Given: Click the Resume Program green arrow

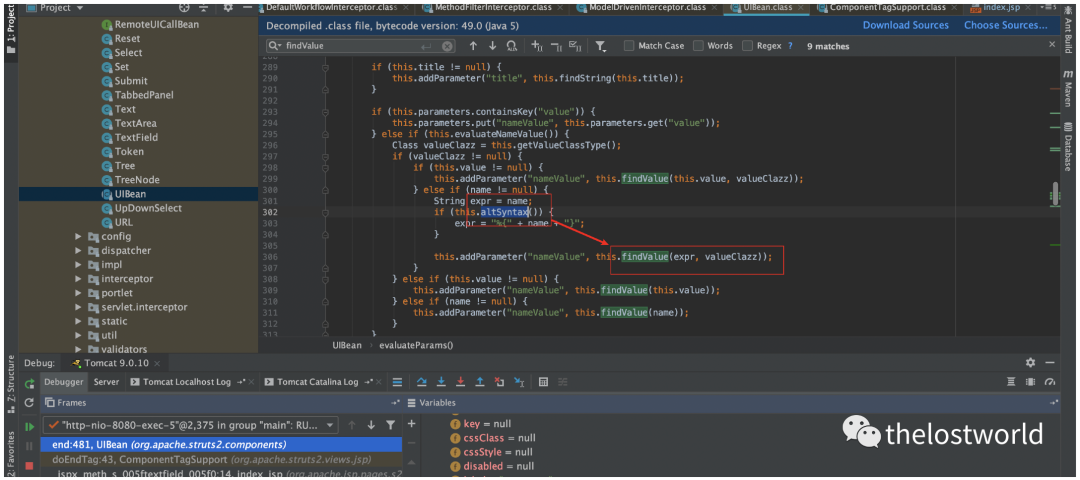Looking at the screenshot, I should (x=29, y=427).
